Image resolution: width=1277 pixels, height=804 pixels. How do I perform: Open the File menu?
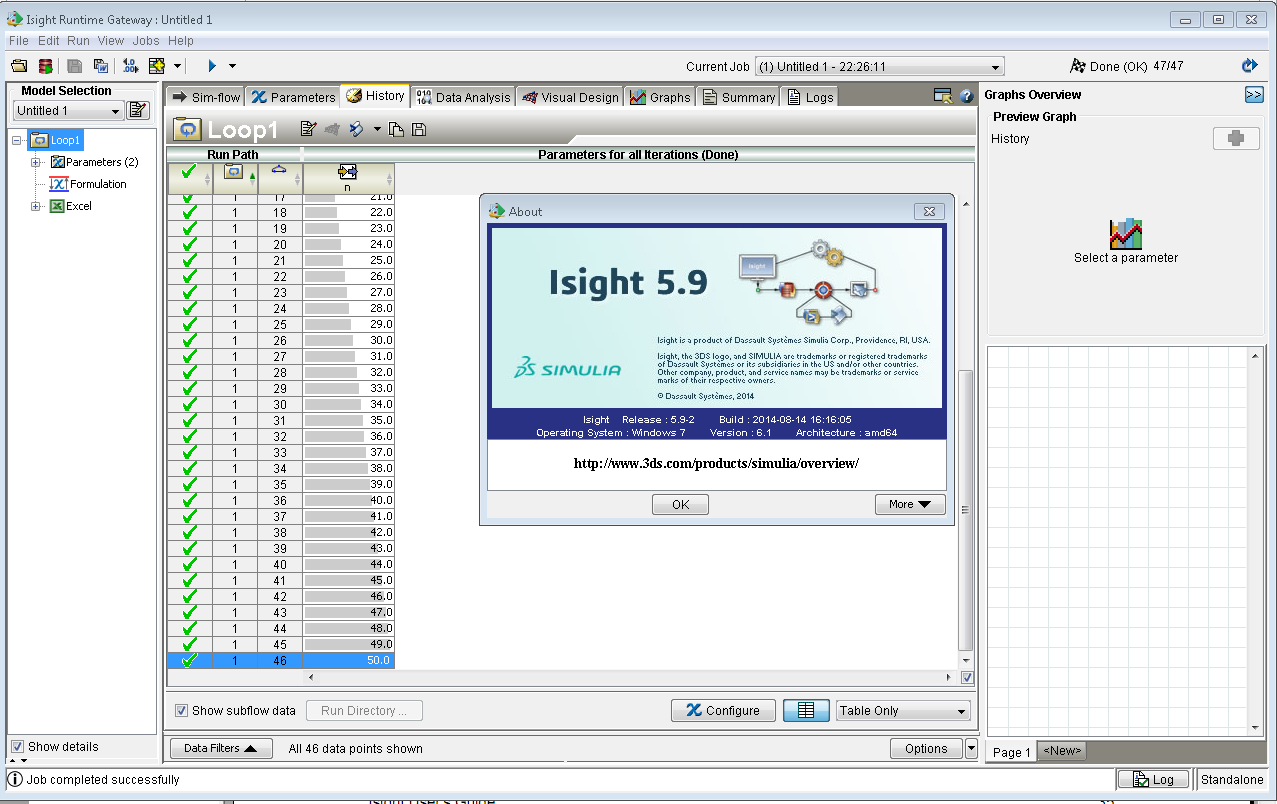point(18,41)
